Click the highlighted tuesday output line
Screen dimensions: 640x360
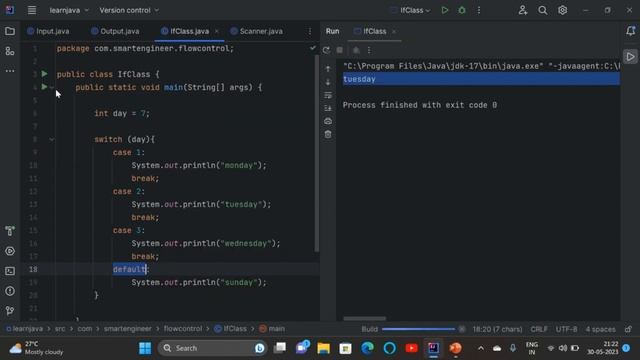[x=481, y=79]
